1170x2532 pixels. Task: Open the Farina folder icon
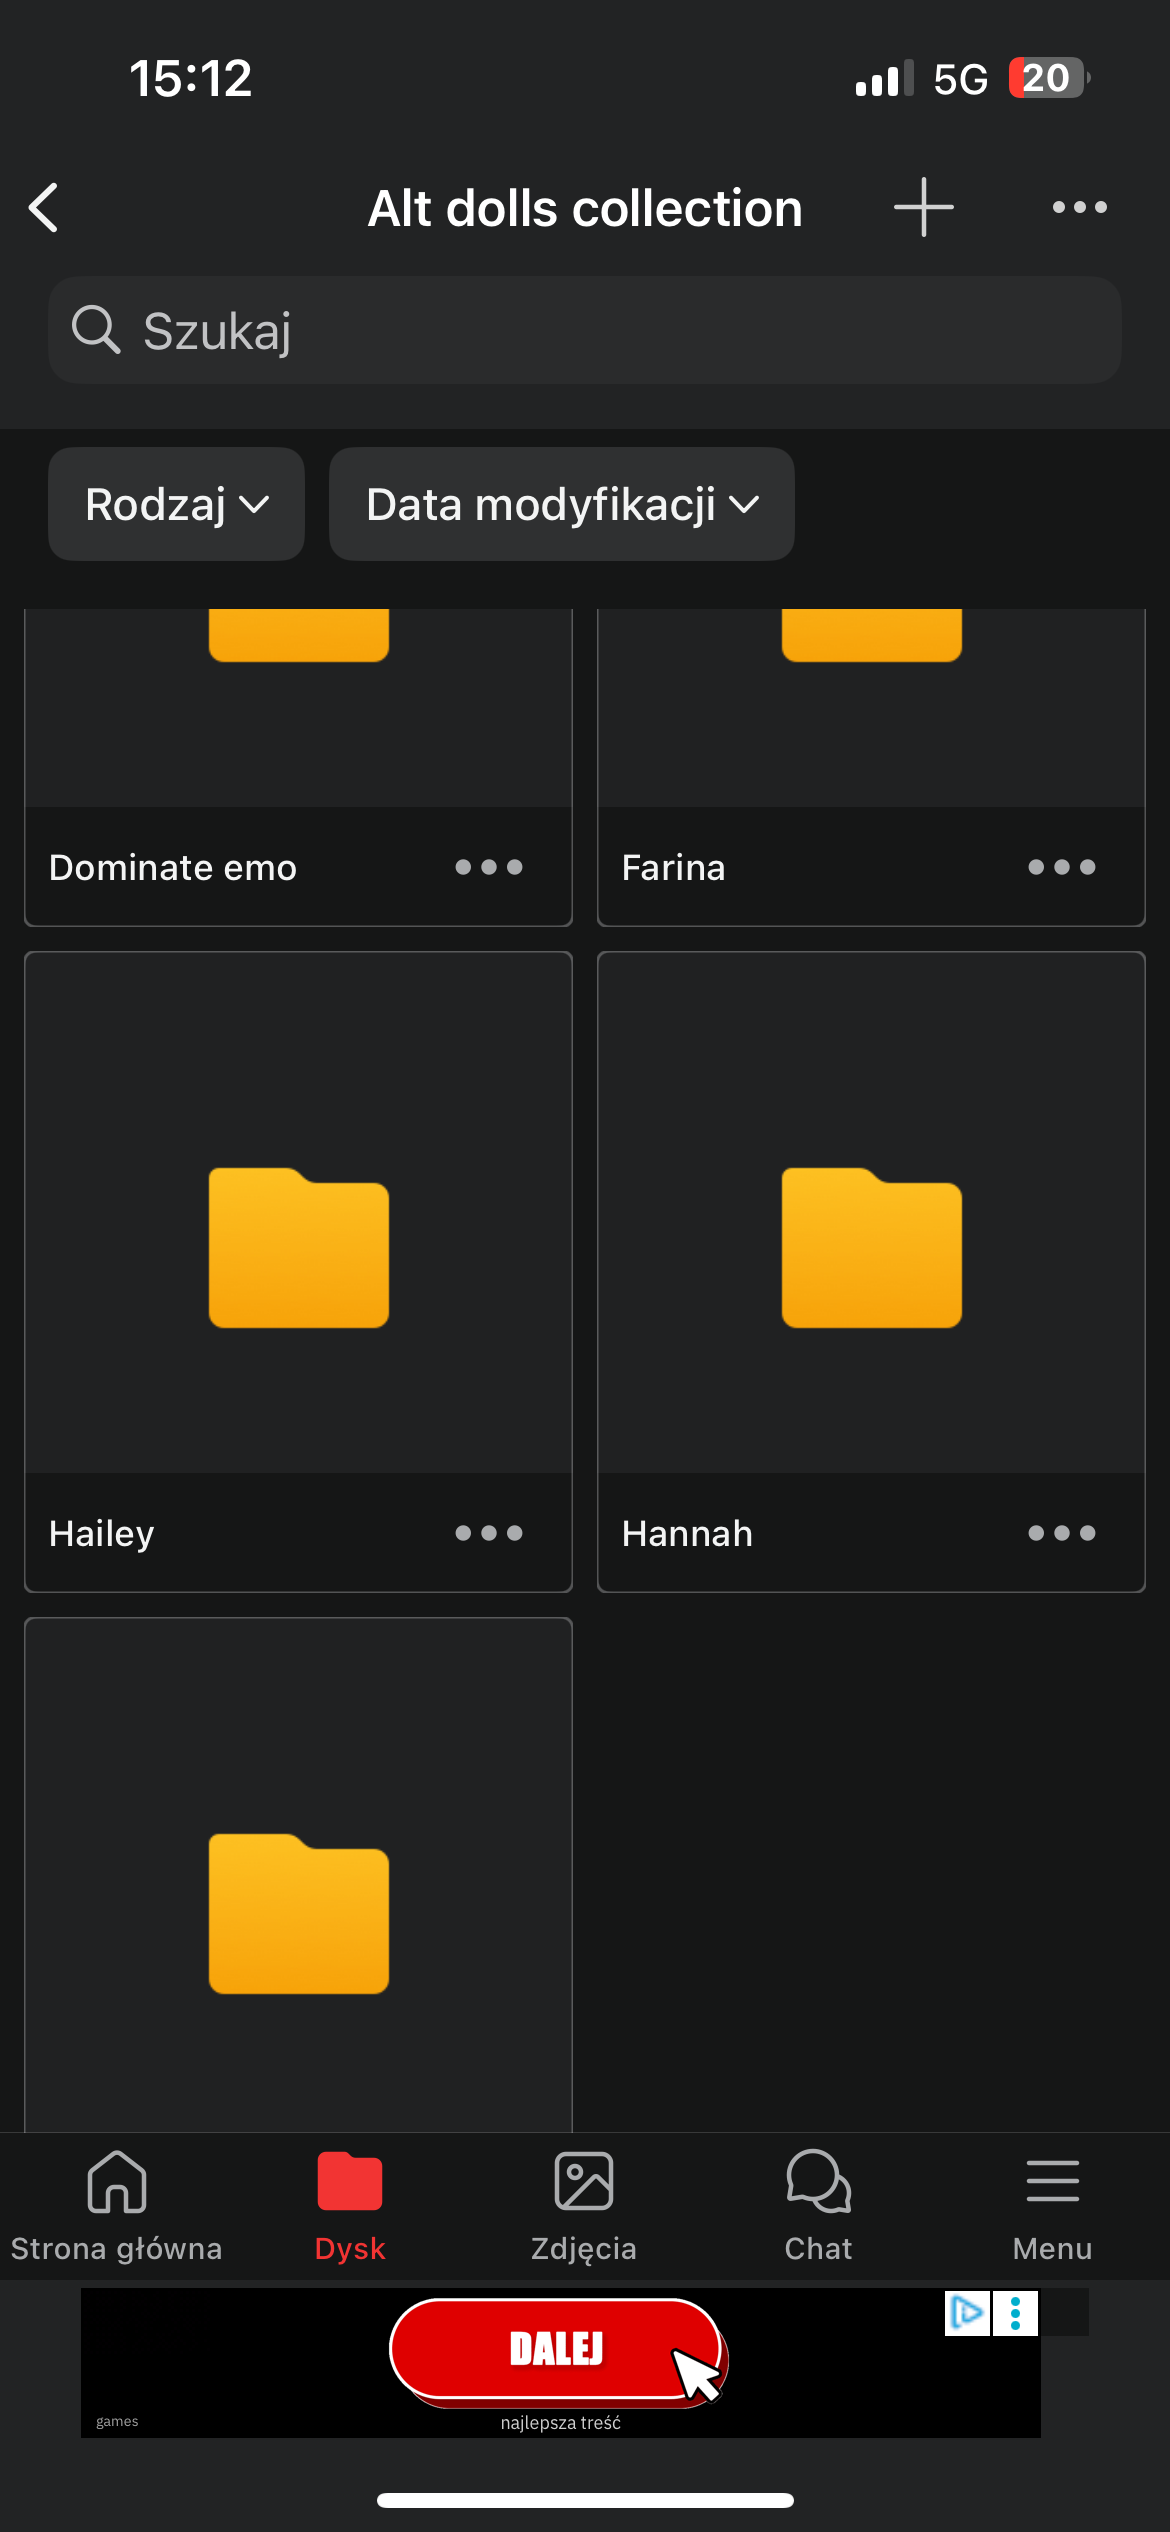871,635
